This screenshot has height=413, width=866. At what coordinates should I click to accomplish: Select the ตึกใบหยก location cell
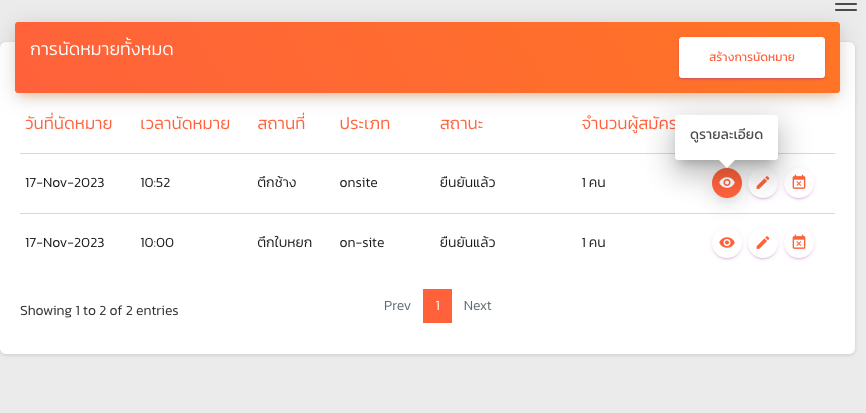click(284, 242)
